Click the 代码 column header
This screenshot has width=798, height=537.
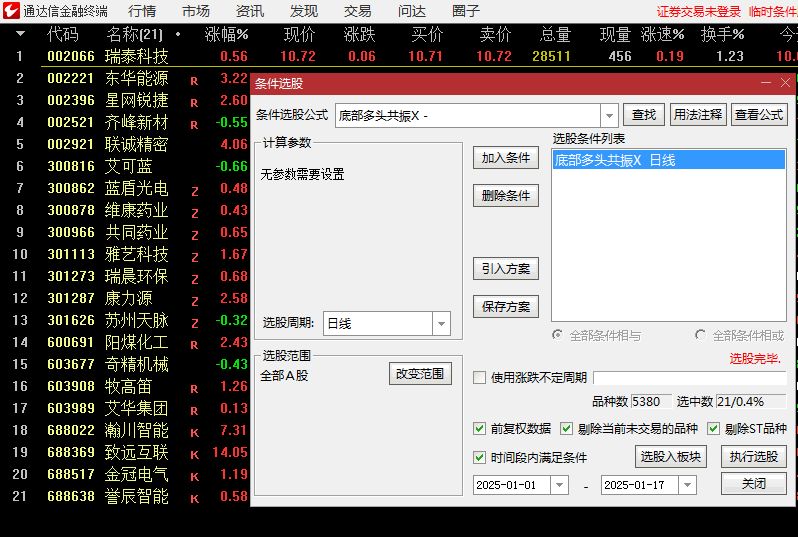click(63, 35)
